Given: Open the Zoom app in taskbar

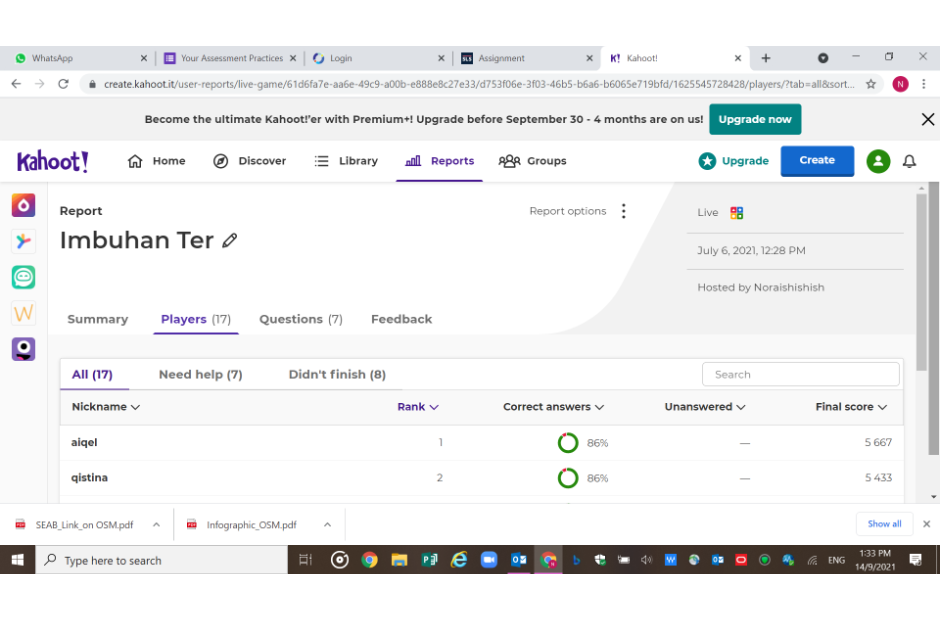Looking at the screenshot, I should tap(489, 560).
